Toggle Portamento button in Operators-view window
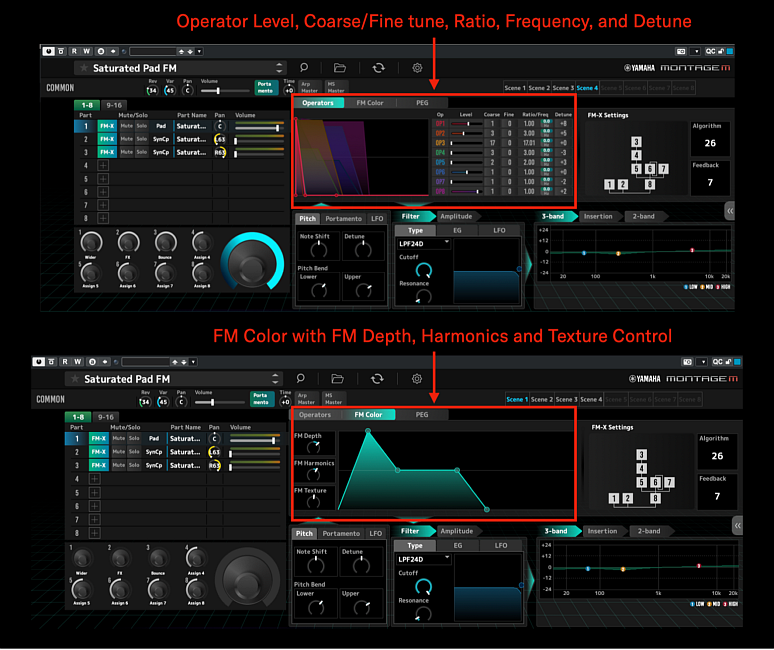774x650 pixels. point(265,87)
